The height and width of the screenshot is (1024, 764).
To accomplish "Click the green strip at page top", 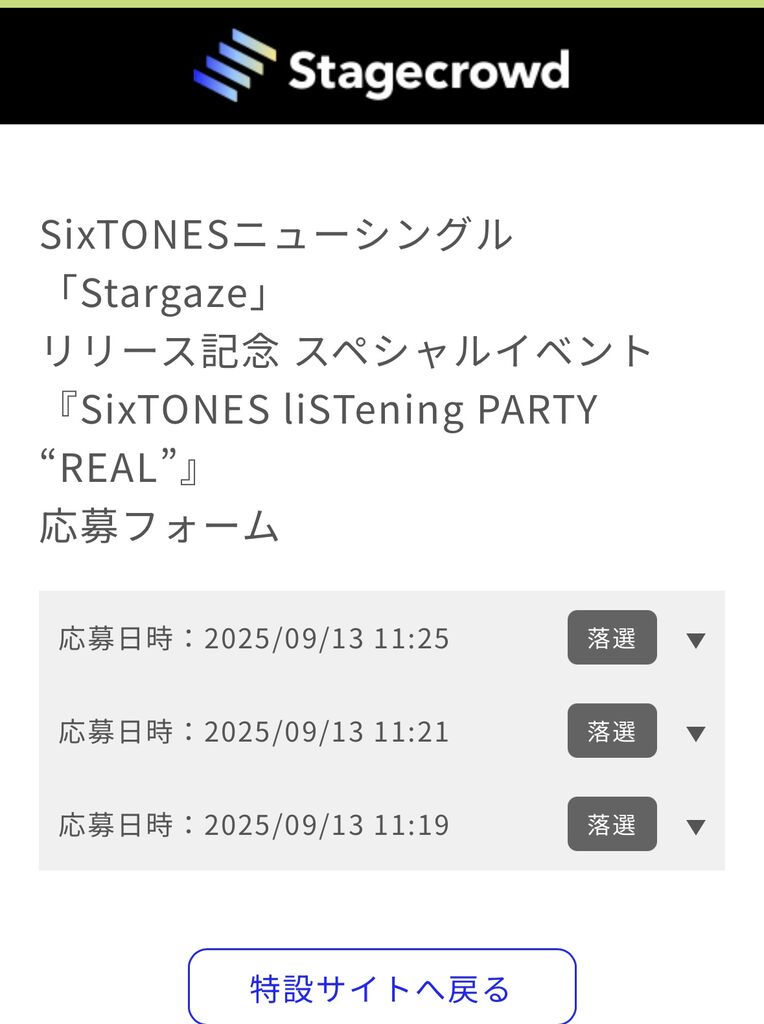I will pyautogui.click(x=382, y=4).
